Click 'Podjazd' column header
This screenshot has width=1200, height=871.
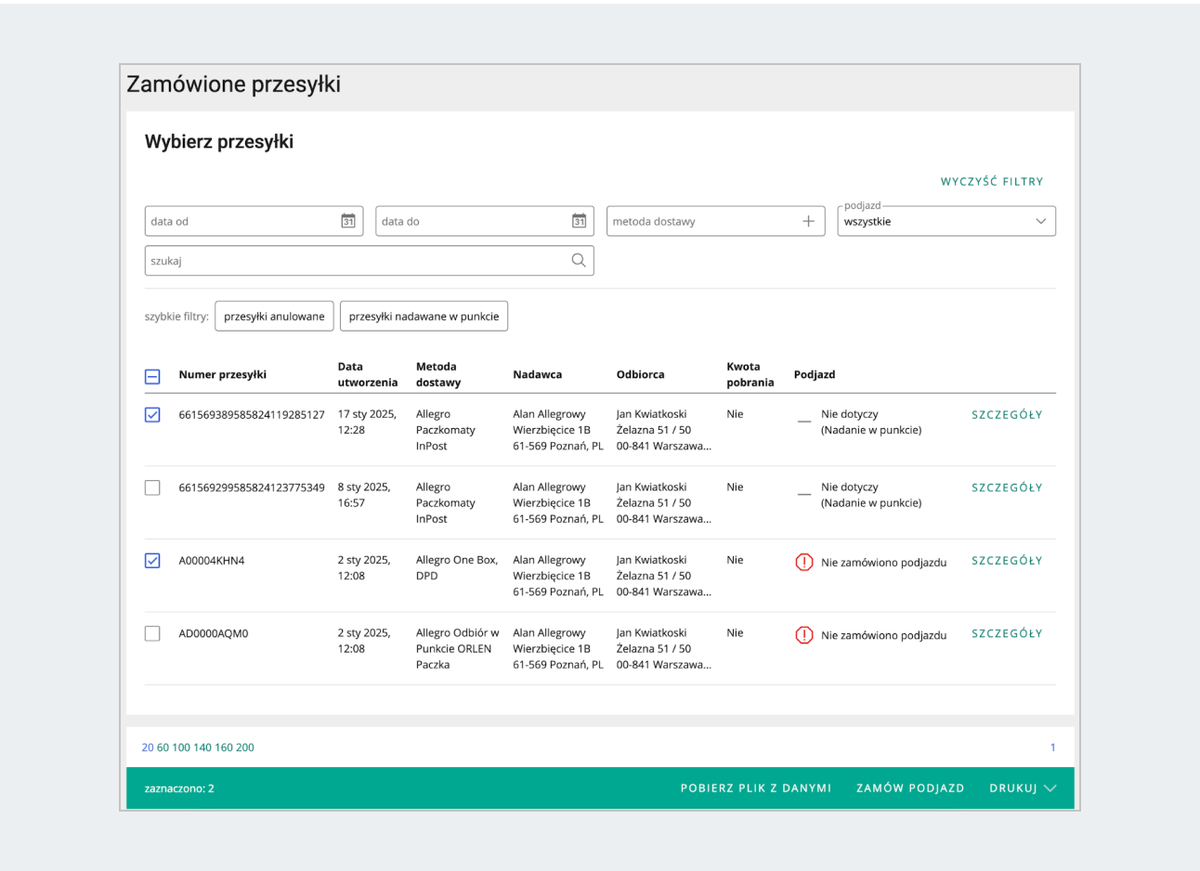[x=815, y=375]
